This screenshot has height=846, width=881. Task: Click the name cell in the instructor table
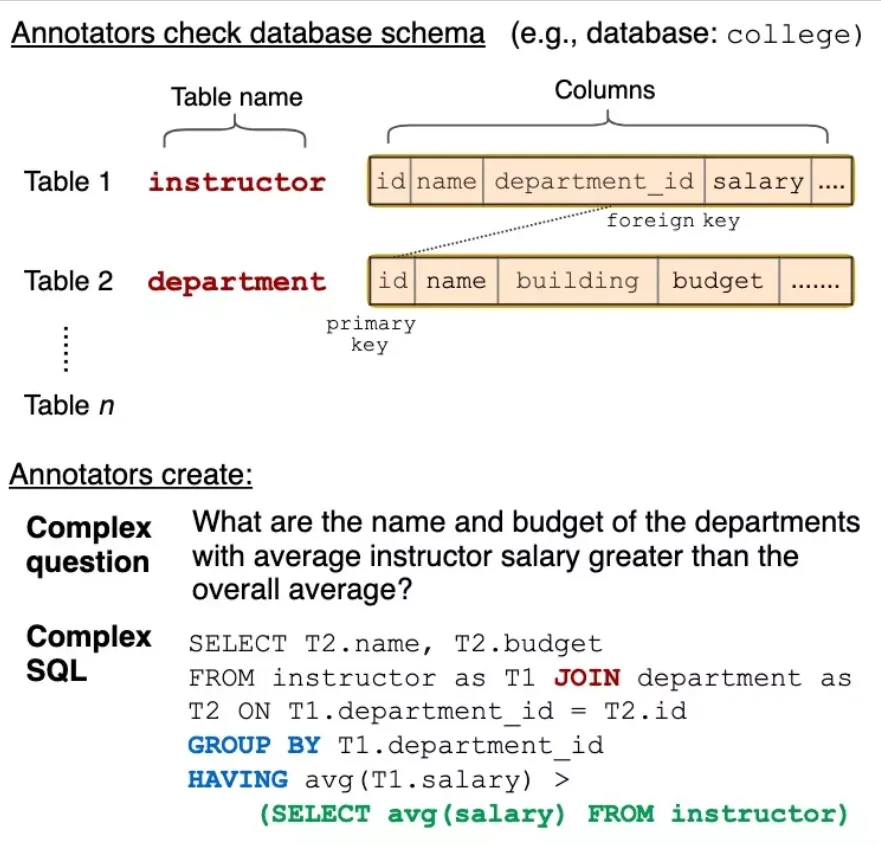[x=446, y=182]
